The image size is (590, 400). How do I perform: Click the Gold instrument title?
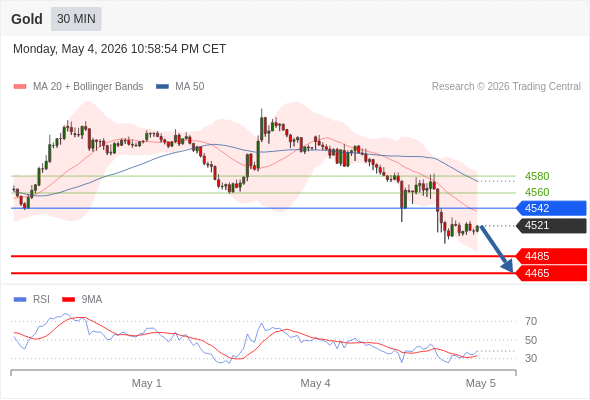27,19
